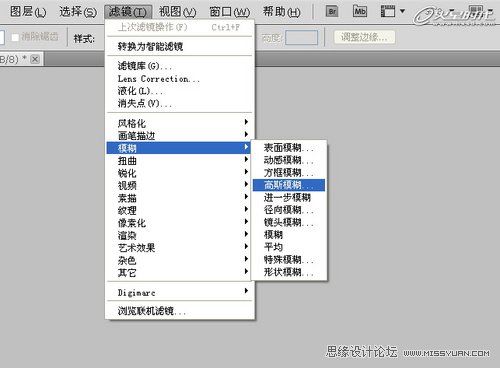Expand the 杂色 noise submenu
The width and height of the screenshot is (500, 368).
click(x=178, y=260)
